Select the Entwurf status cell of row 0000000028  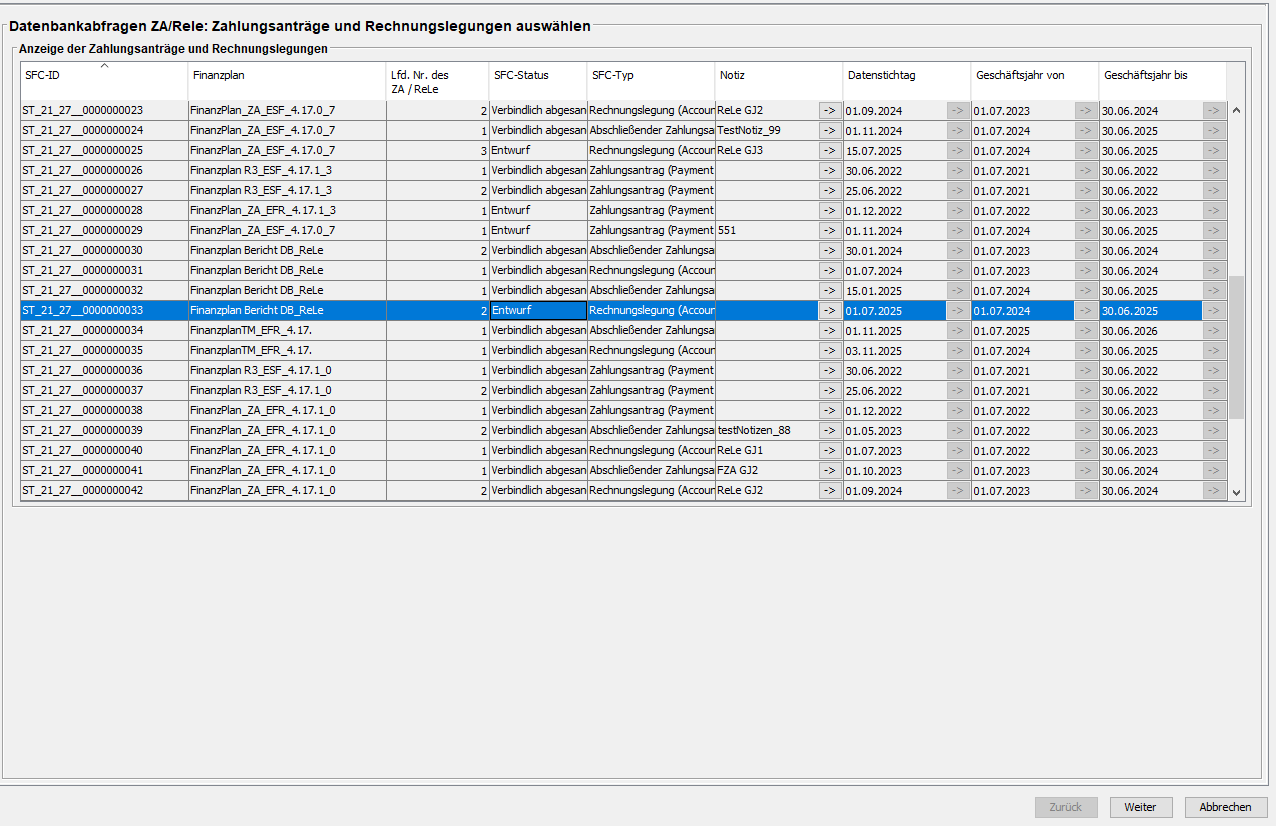tap(537, 210)
